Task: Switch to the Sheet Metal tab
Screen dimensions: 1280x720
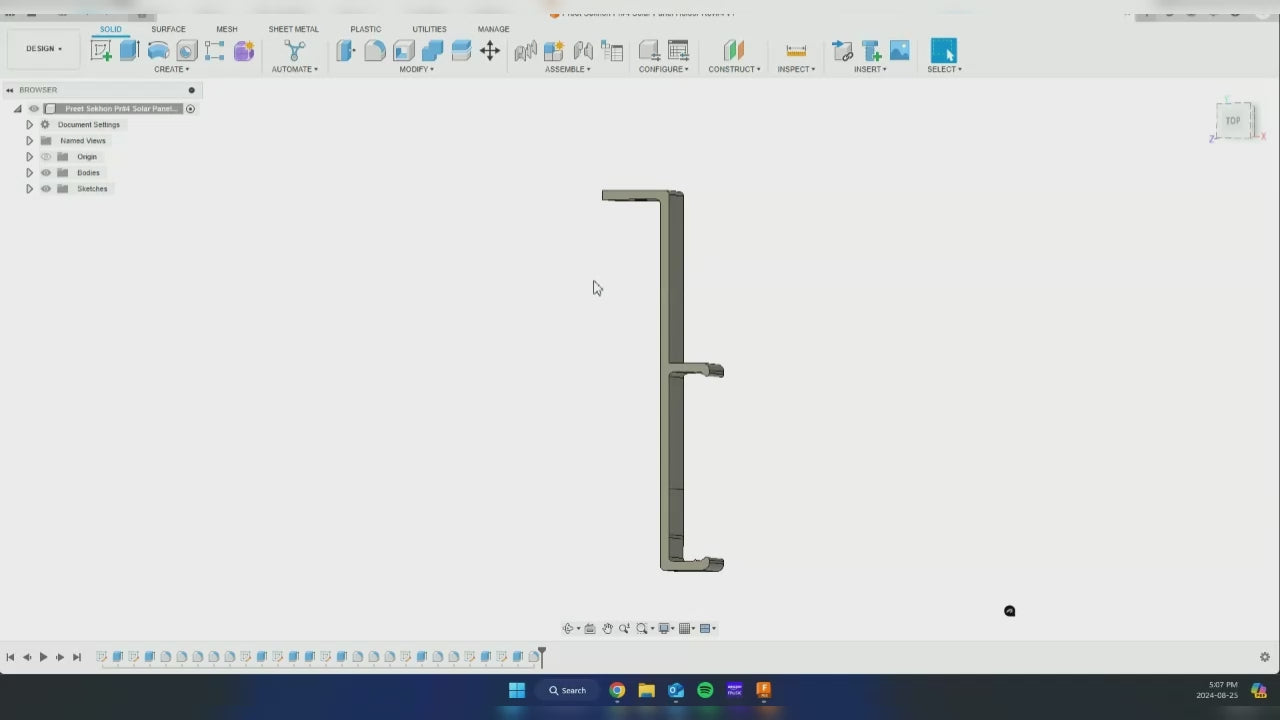Action: pos(293,29)
